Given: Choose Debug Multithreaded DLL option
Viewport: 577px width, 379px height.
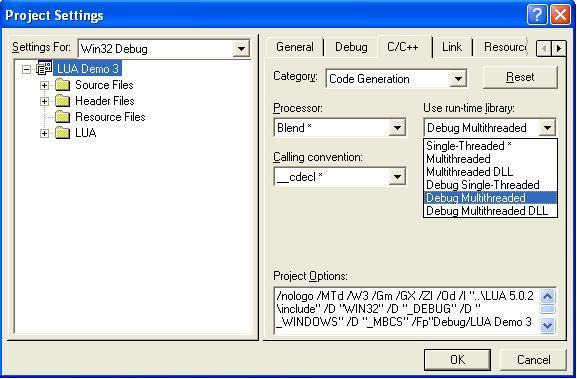Looking at the screenshot, I should (x=490, y=211).
